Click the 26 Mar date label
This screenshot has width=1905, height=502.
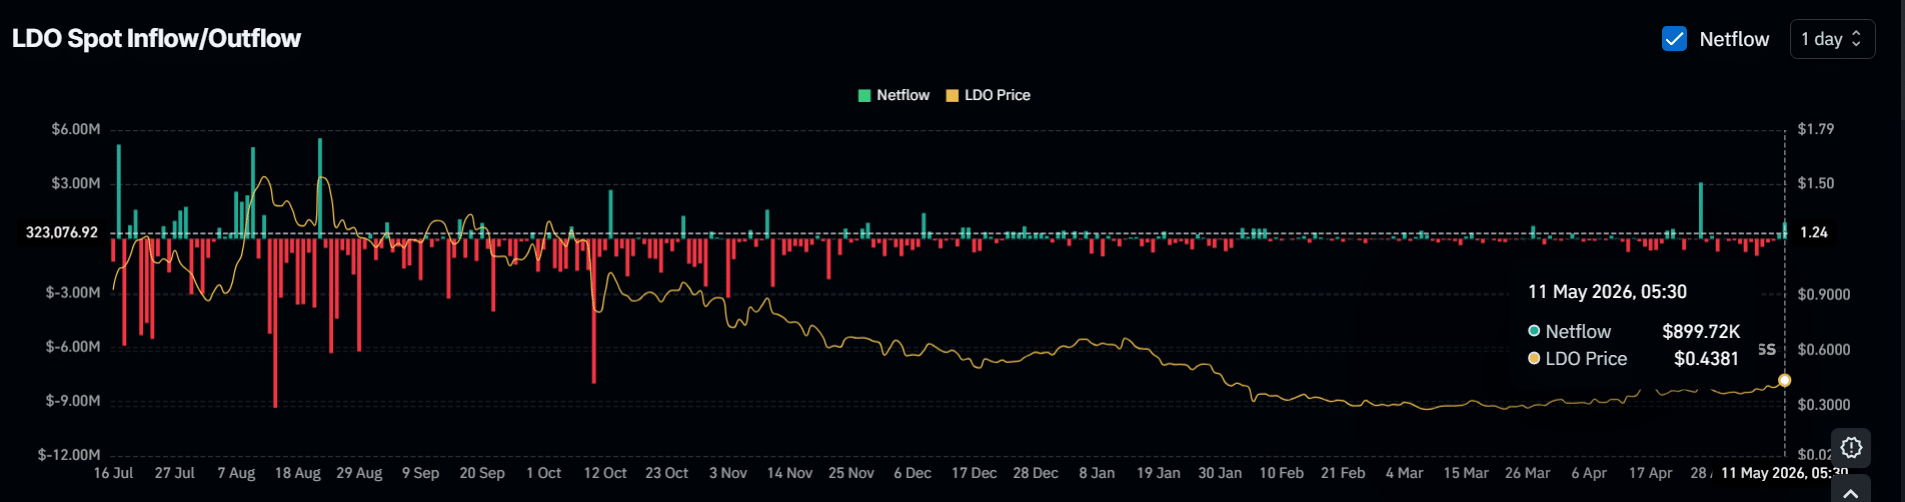pyautogui.click(x=1527, y=473)
